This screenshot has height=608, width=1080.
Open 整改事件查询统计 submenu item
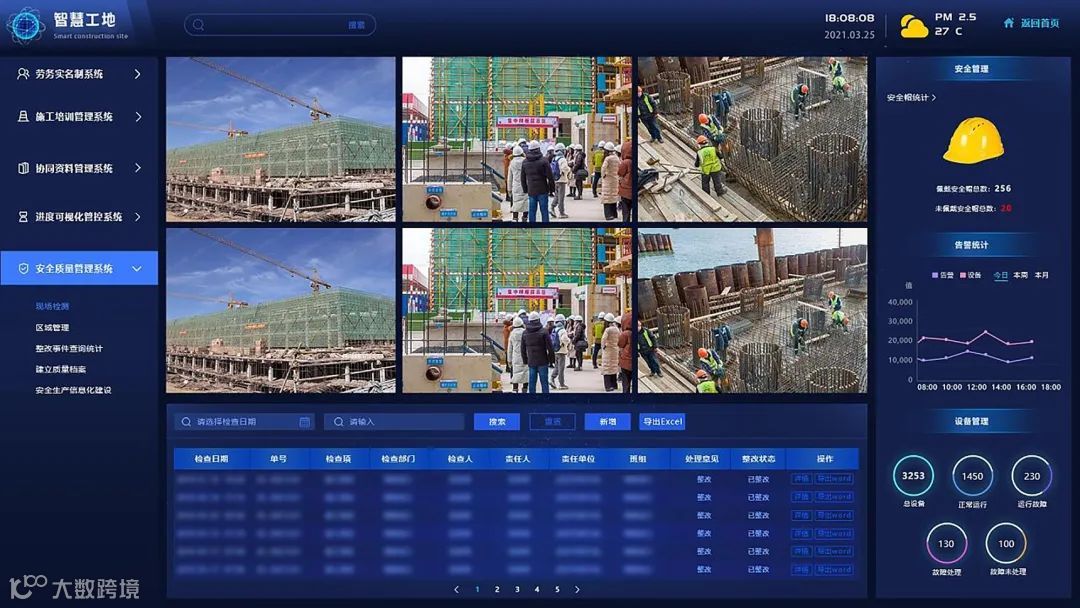pos(69,348)
